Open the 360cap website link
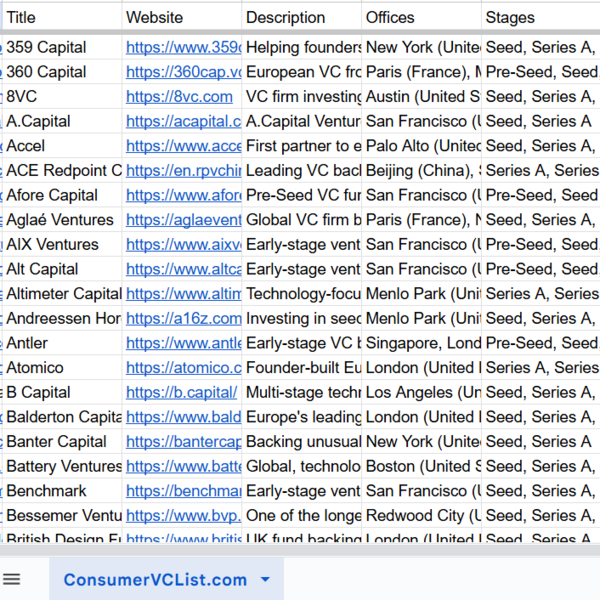The height and width of the screenshot is (600, 600). click(184, 72)
